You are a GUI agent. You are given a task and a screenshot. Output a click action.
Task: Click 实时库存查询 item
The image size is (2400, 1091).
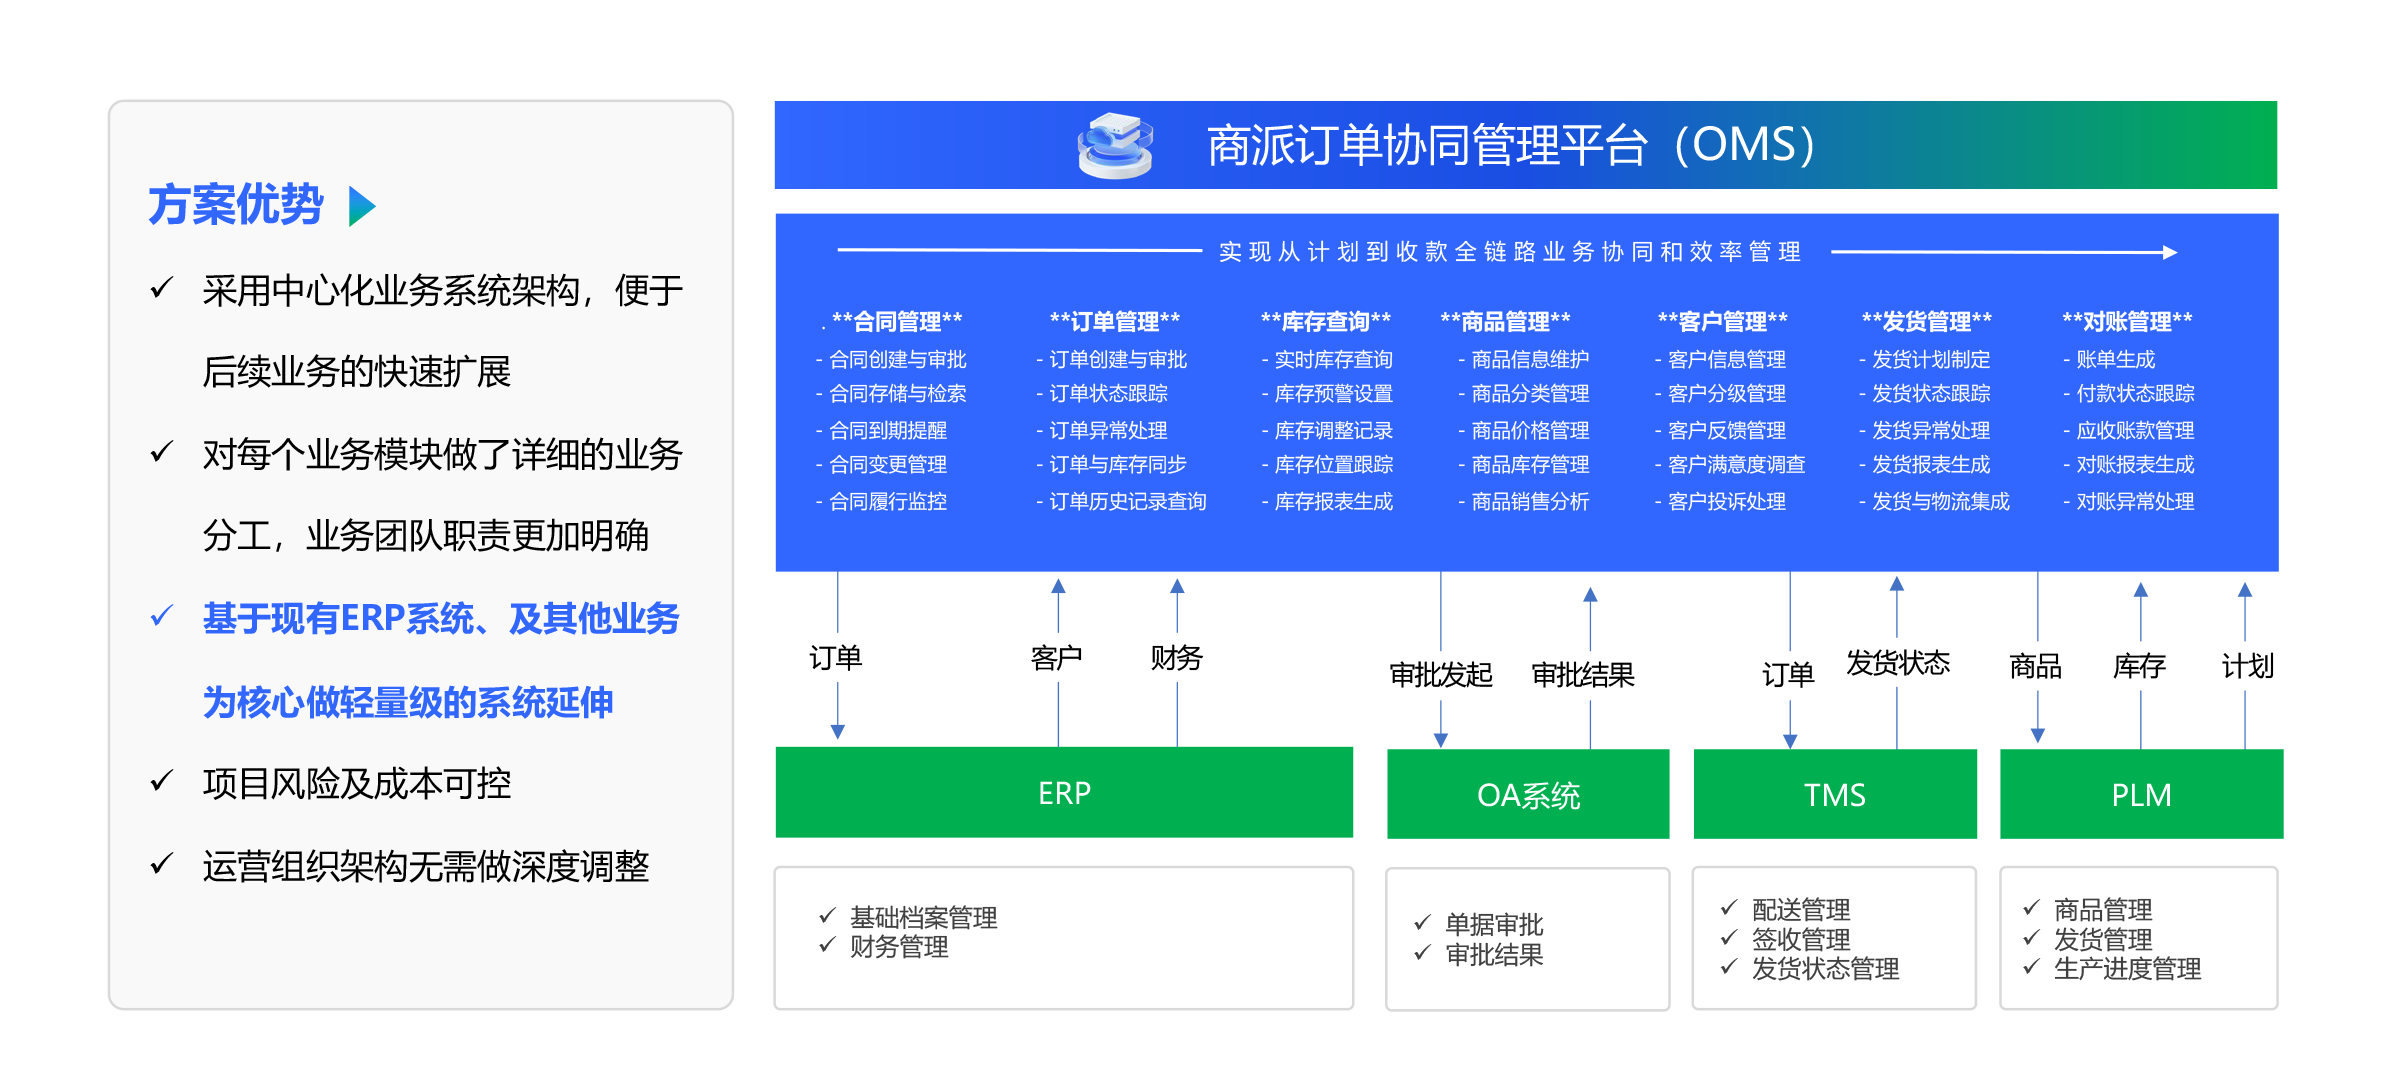(1327, 359)
